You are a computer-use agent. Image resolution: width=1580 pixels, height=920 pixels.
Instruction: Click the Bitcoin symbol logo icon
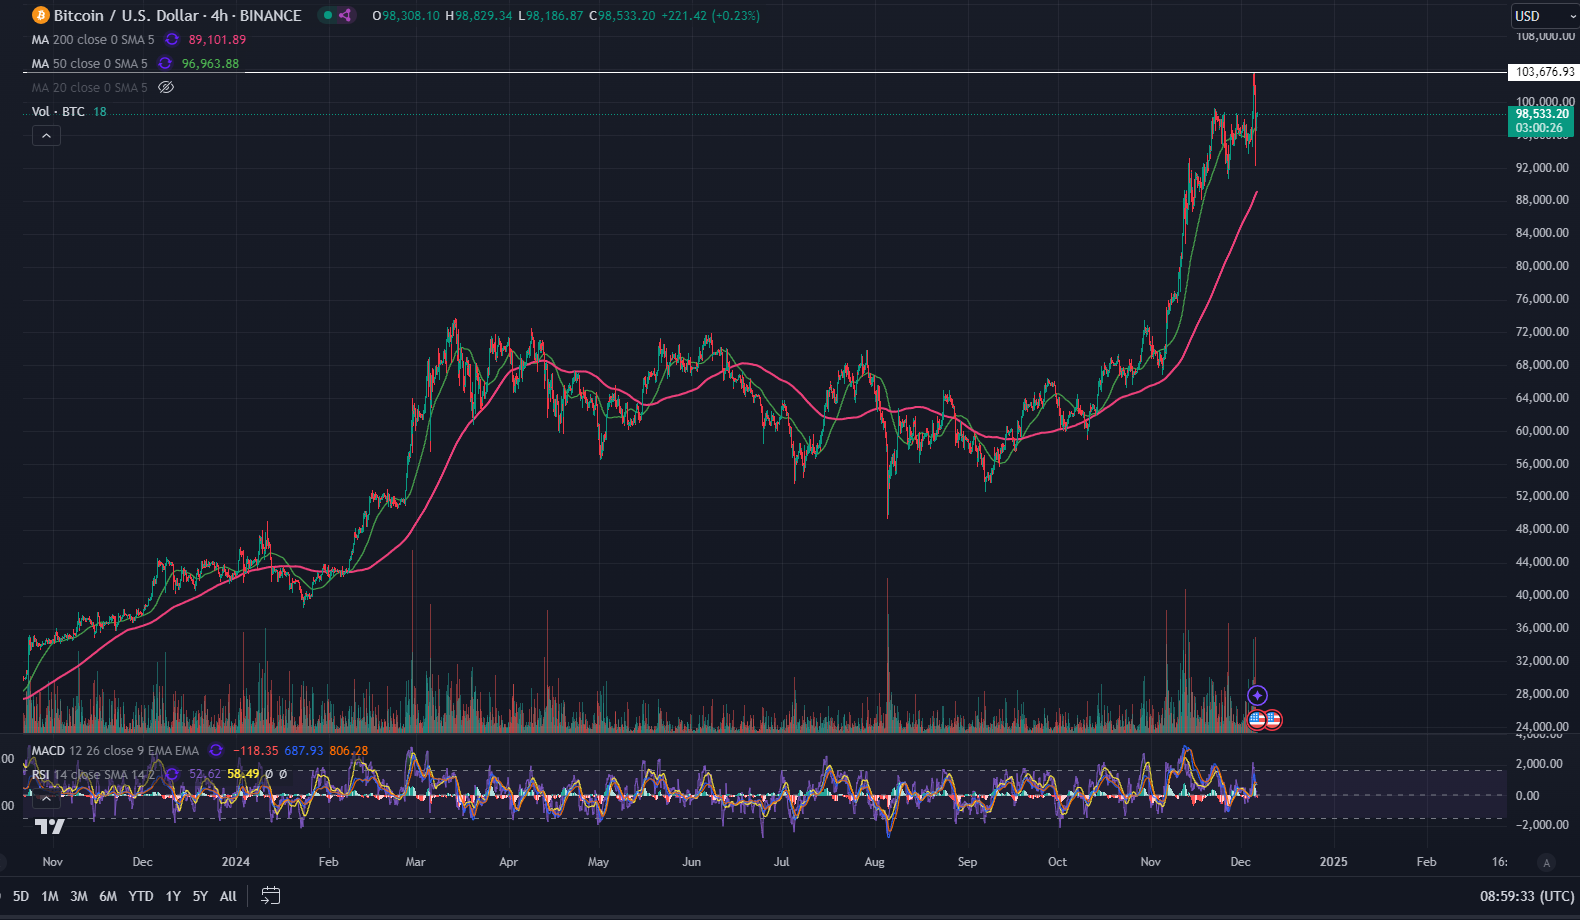[41, 15]
